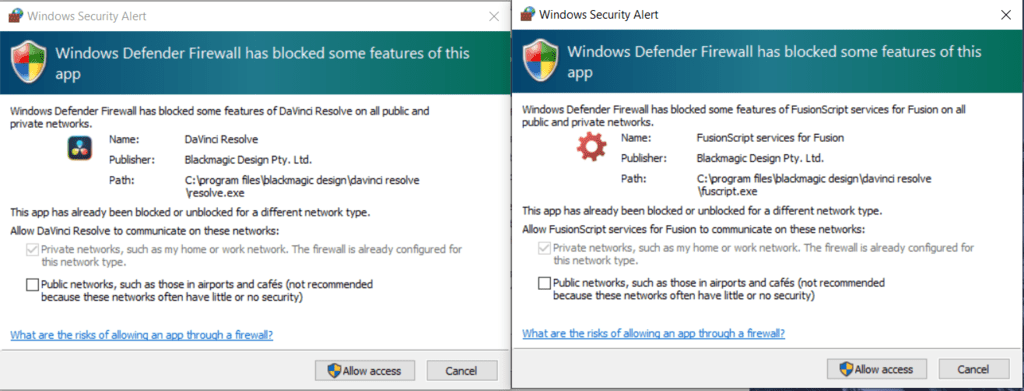Click the firewall icon in the right dialog's title bar
The width and height of the screenshot is (1024, 391).
pyautogui.click(x=527, y=13)
